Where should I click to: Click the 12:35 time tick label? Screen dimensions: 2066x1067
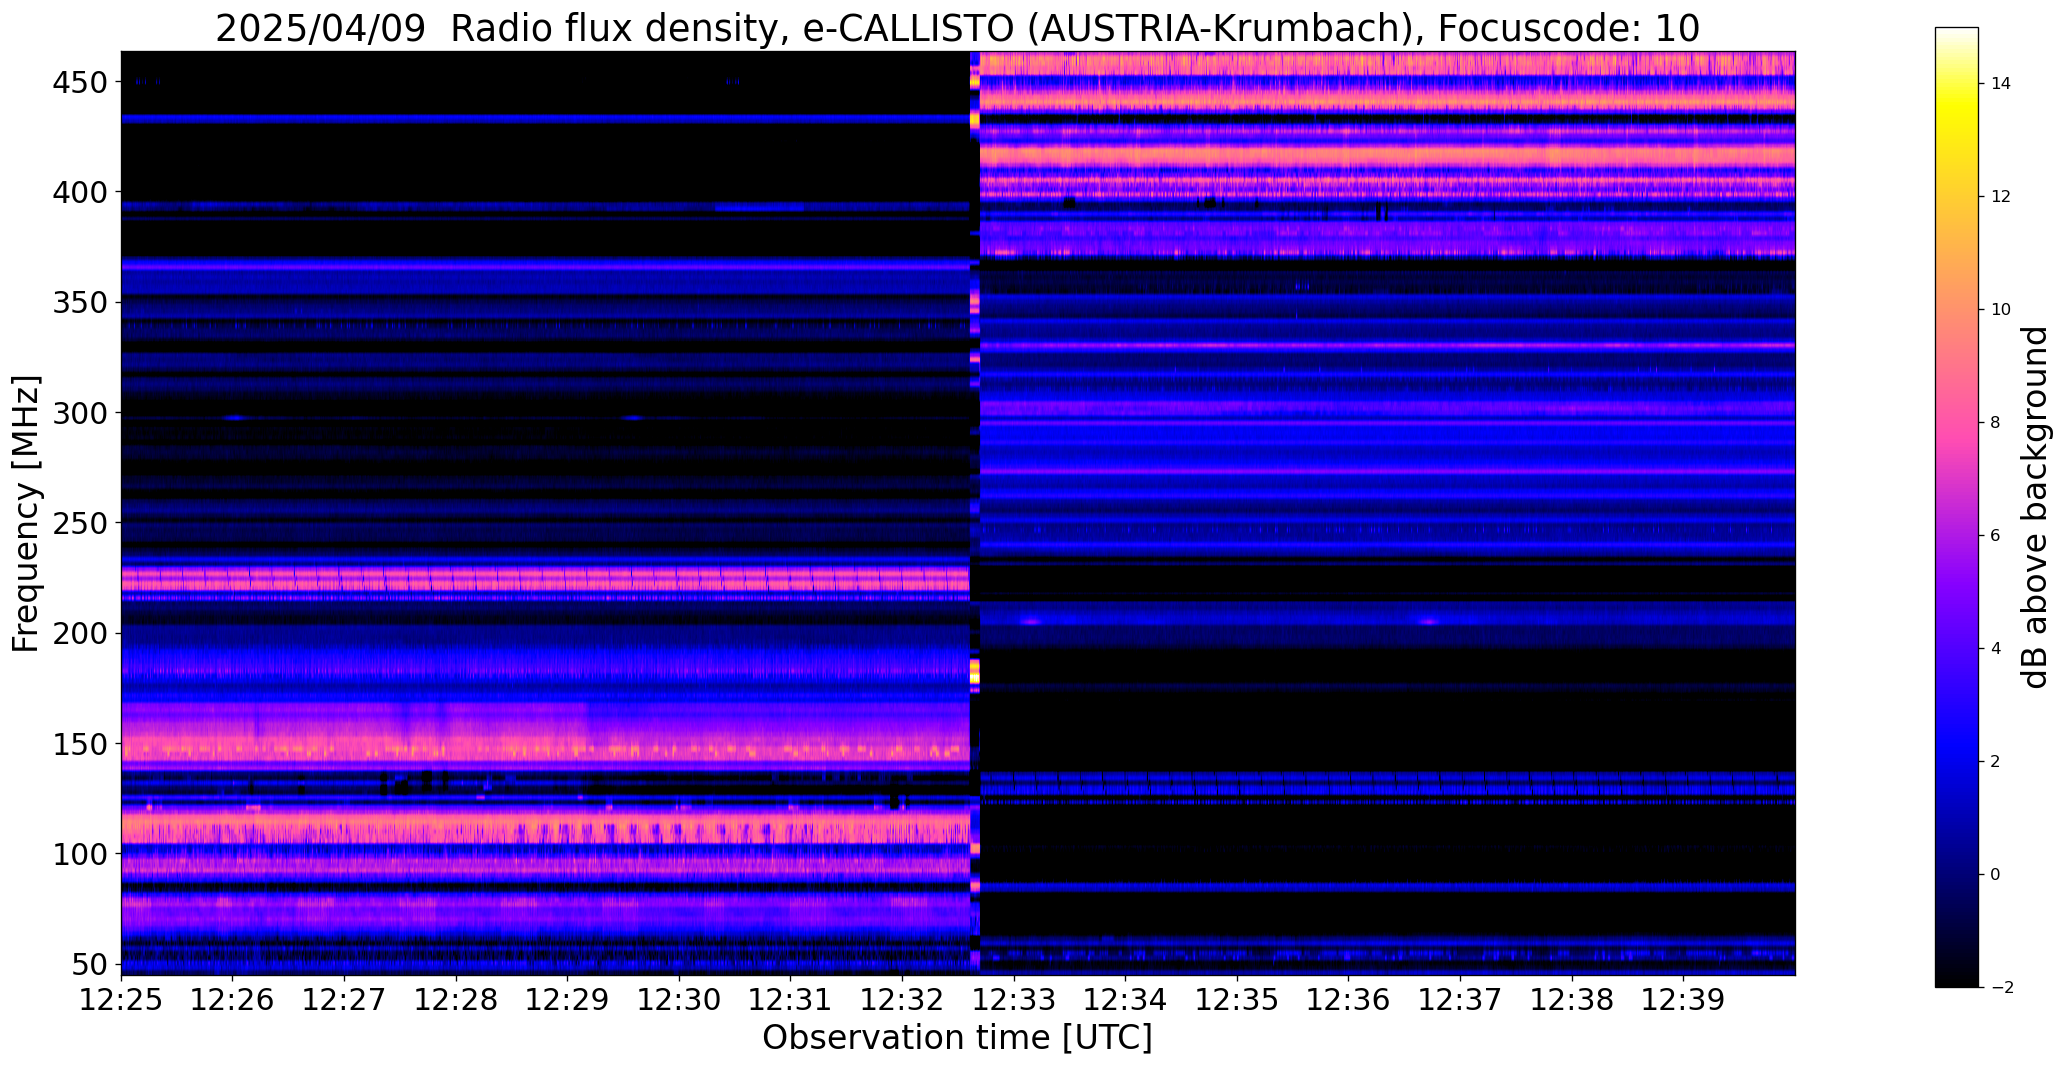(x=1237, y=999)
